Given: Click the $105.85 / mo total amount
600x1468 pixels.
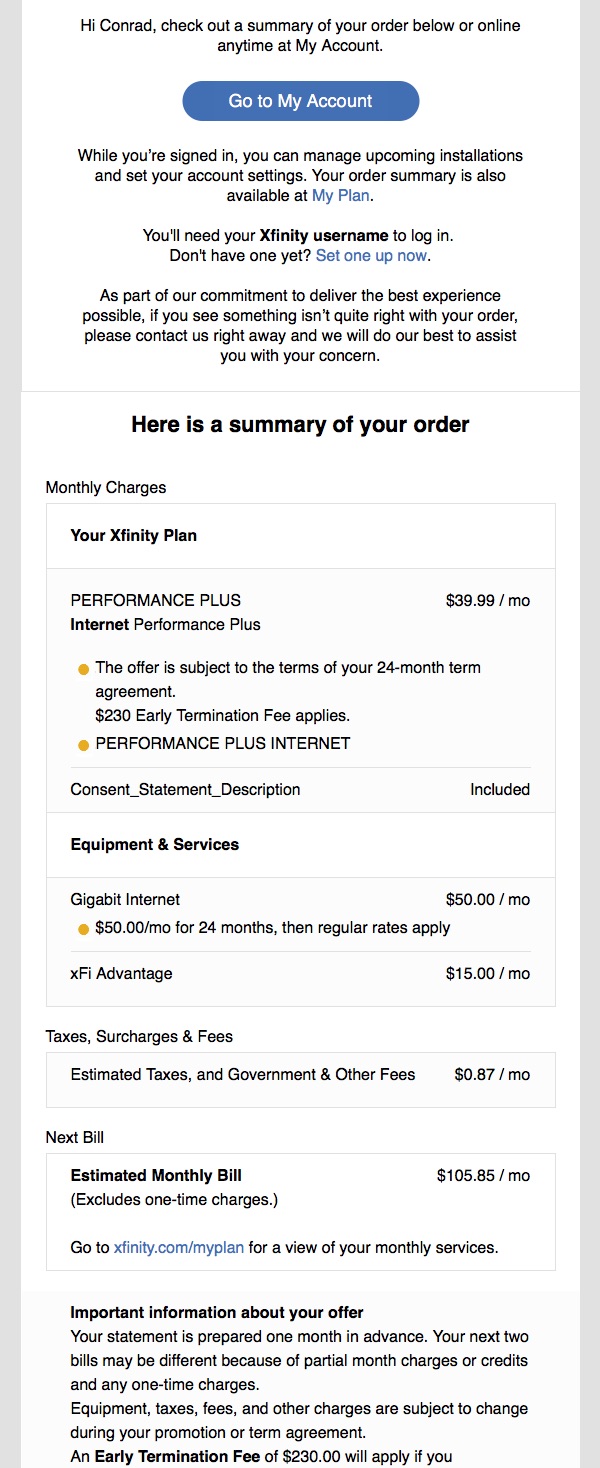Looking at the screenshot, I should [484, 1176].
